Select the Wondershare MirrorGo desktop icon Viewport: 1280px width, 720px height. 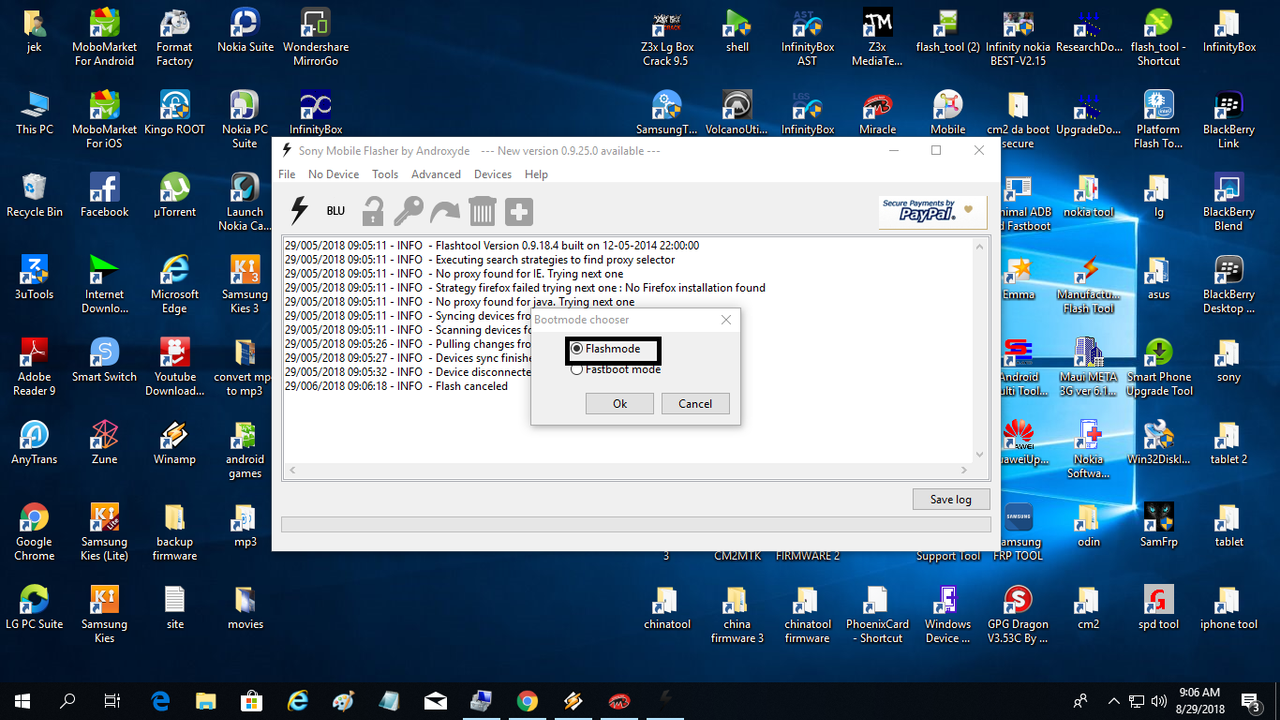pos(316,37)
